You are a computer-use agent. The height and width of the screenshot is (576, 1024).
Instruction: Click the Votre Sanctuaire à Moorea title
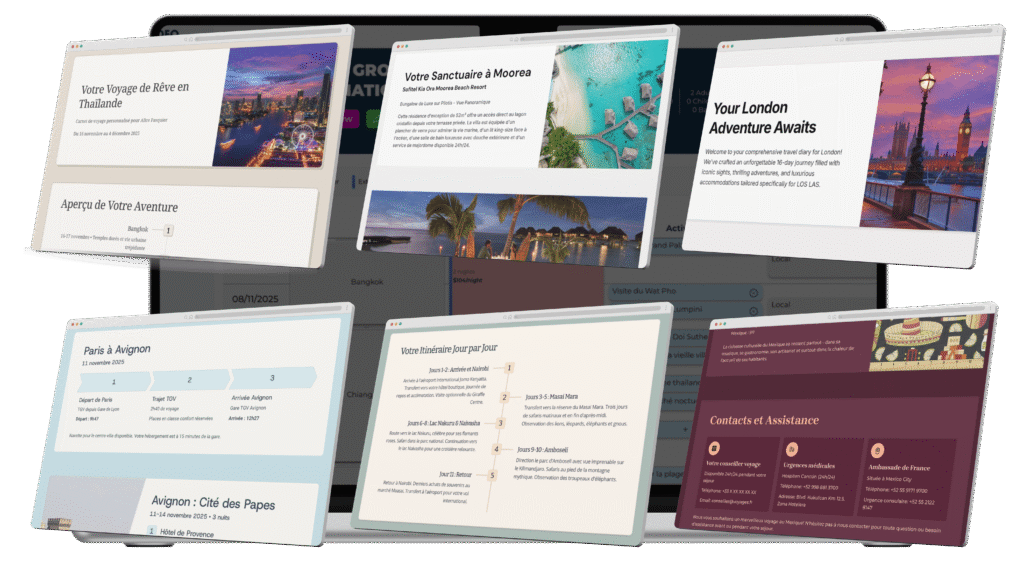click(x=467, y=74)
